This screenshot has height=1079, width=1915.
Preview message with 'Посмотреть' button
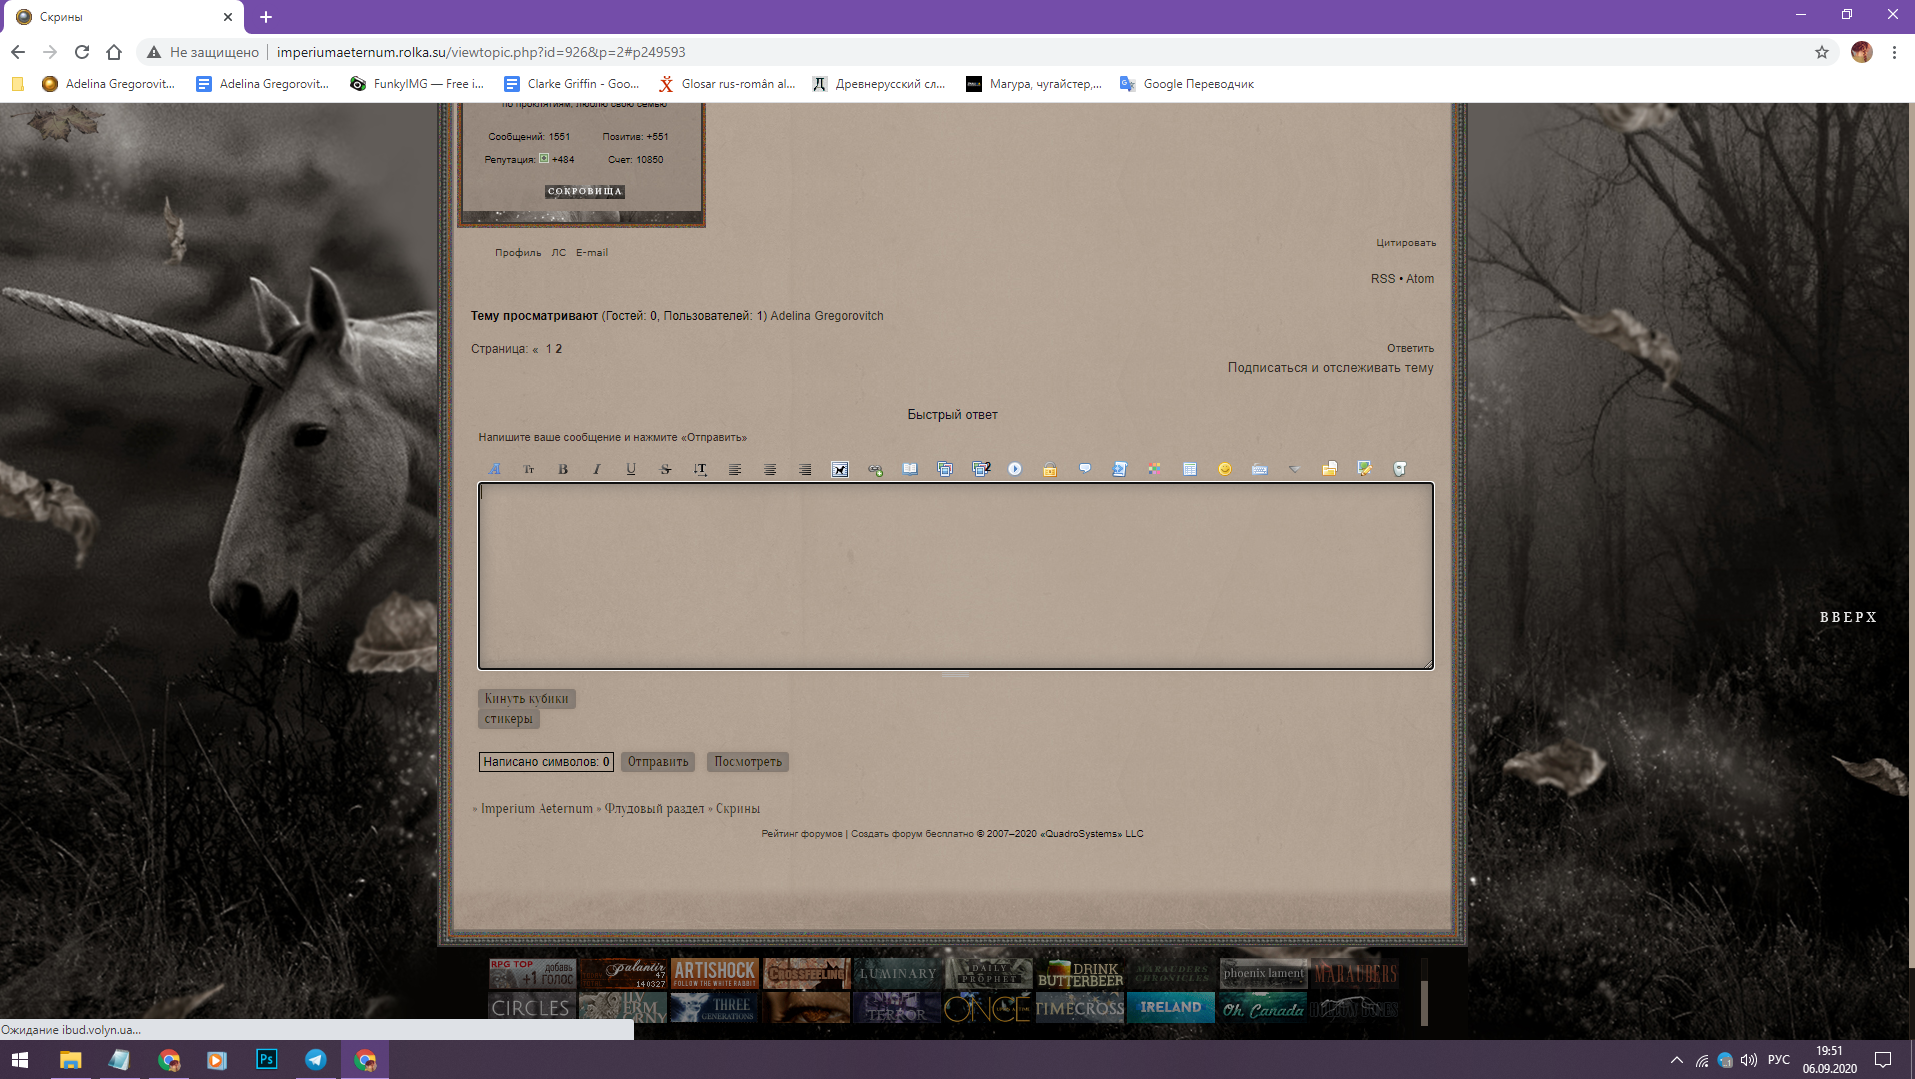coord(748,762)
